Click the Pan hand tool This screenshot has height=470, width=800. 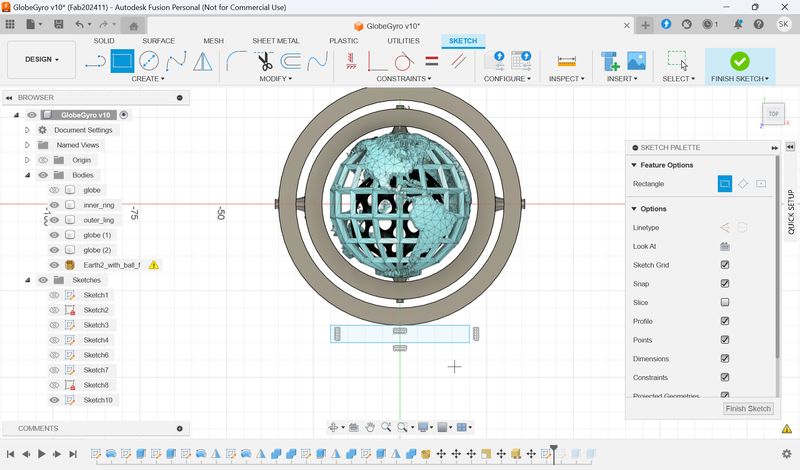(370, 427)
